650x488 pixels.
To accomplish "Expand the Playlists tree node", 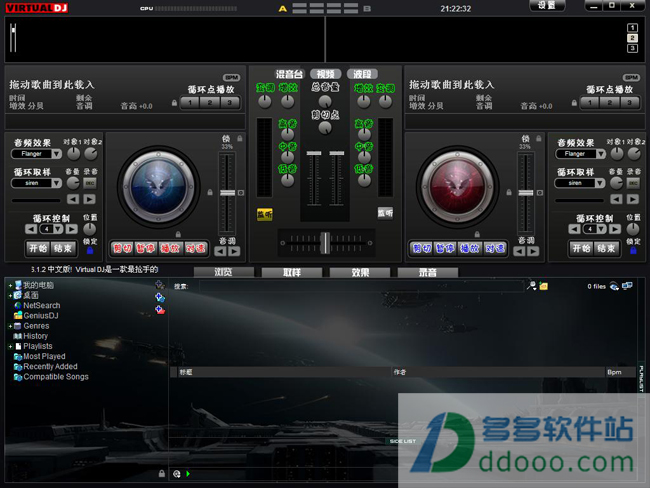I will click(10, 347).
